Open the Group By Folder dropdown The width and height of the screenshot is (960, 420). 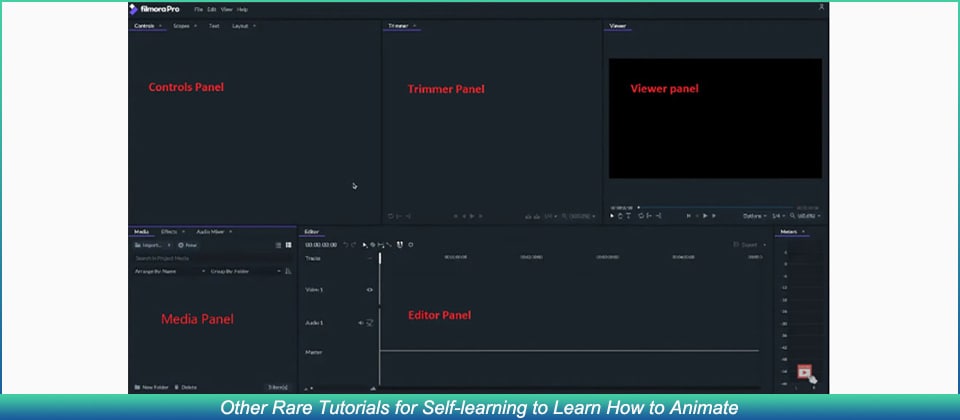[x=246, y=271]
